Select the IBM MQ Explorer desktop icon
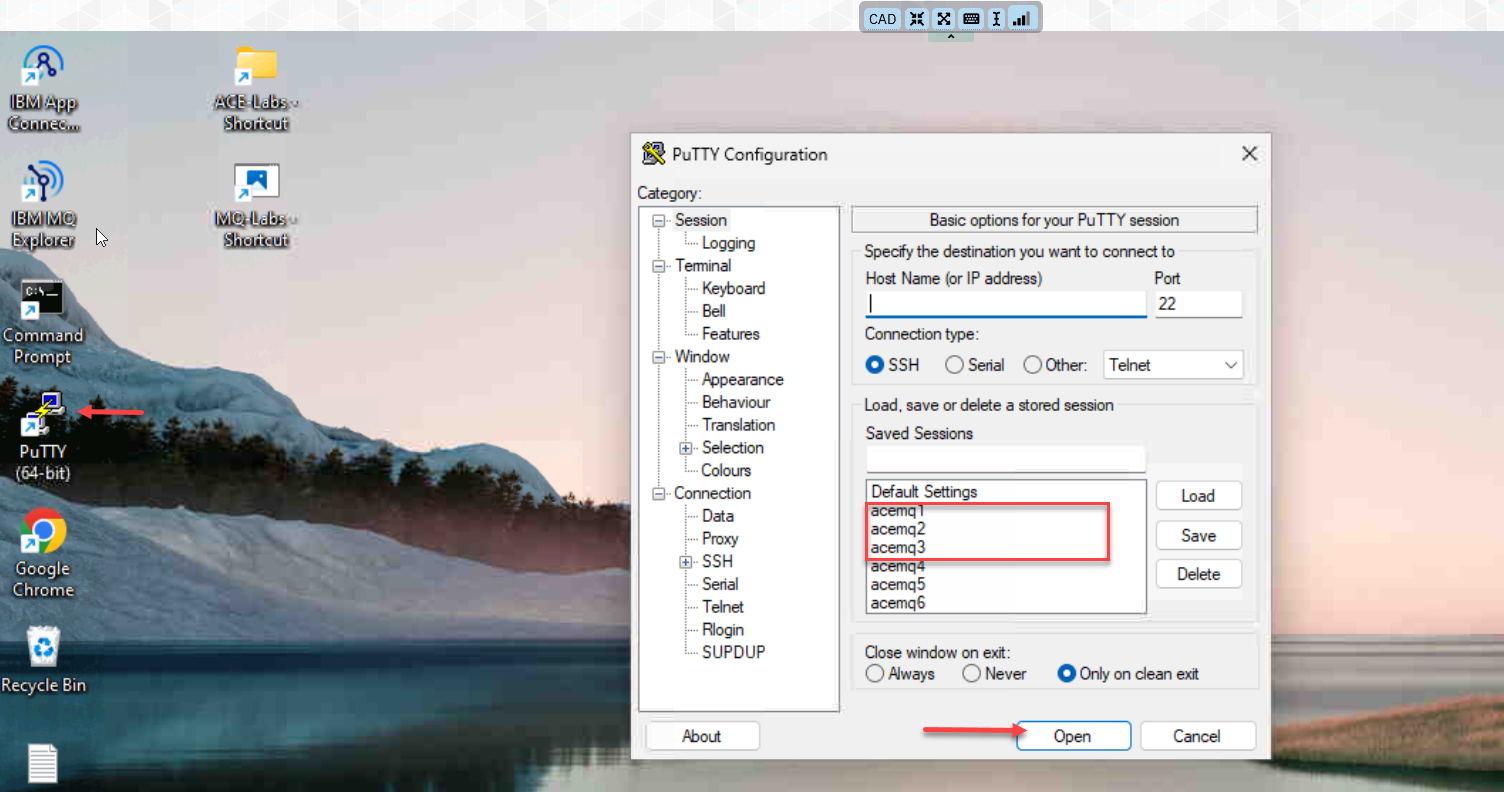The width and height of the screenshot is (1504, 792). tap(43, 205)
